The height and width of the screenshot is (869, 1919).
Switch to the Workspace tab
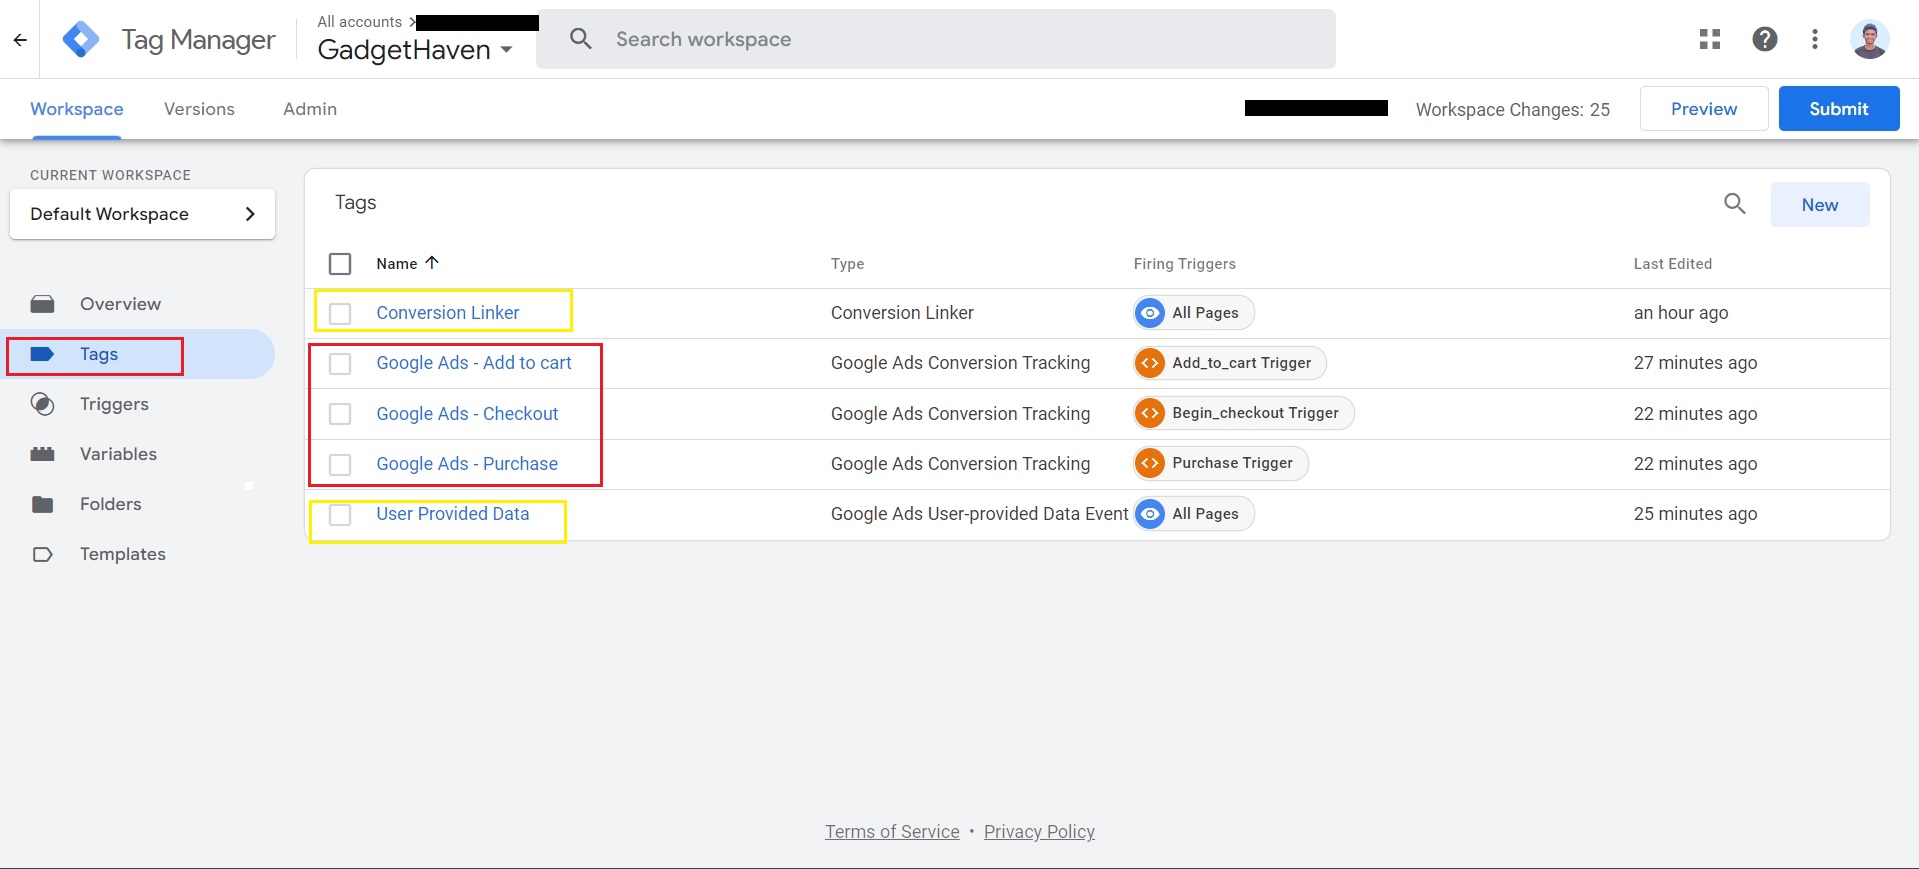(x=77, y=109)
